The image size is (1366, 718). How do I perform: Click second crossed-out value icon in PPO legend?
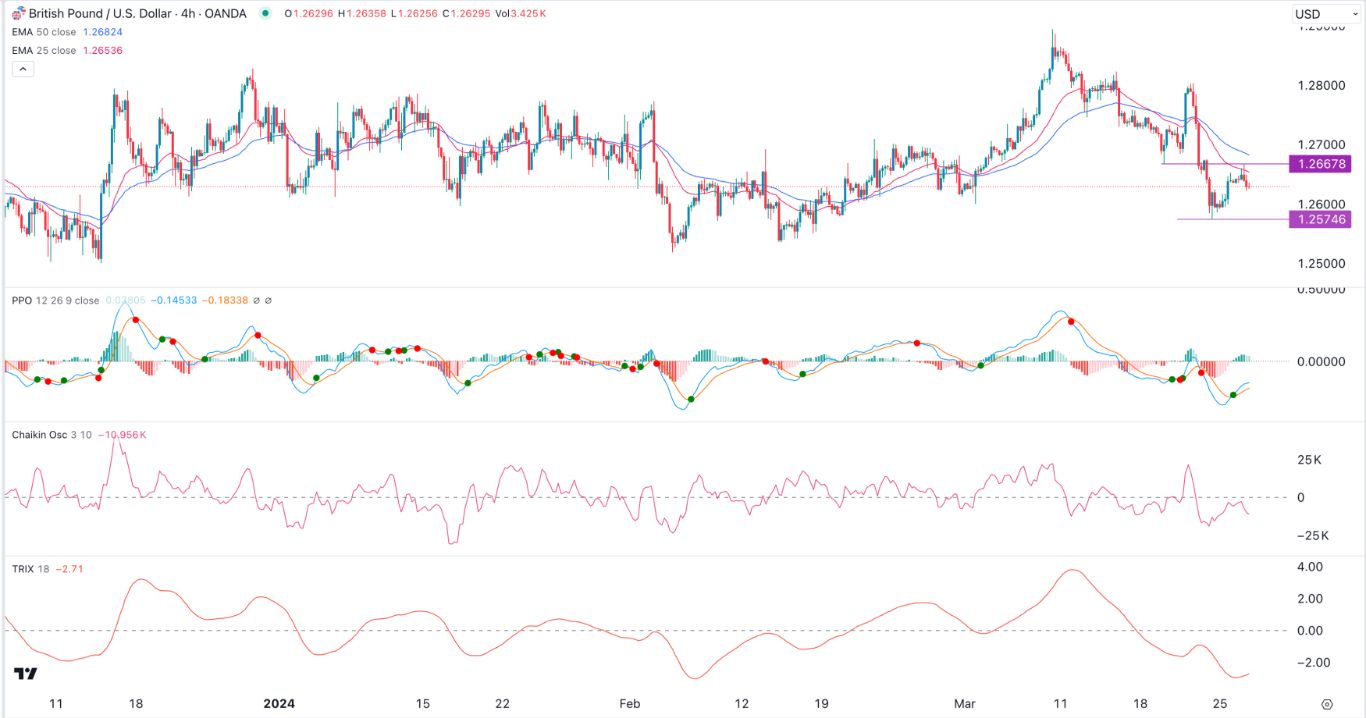click(x=268, y=300)
